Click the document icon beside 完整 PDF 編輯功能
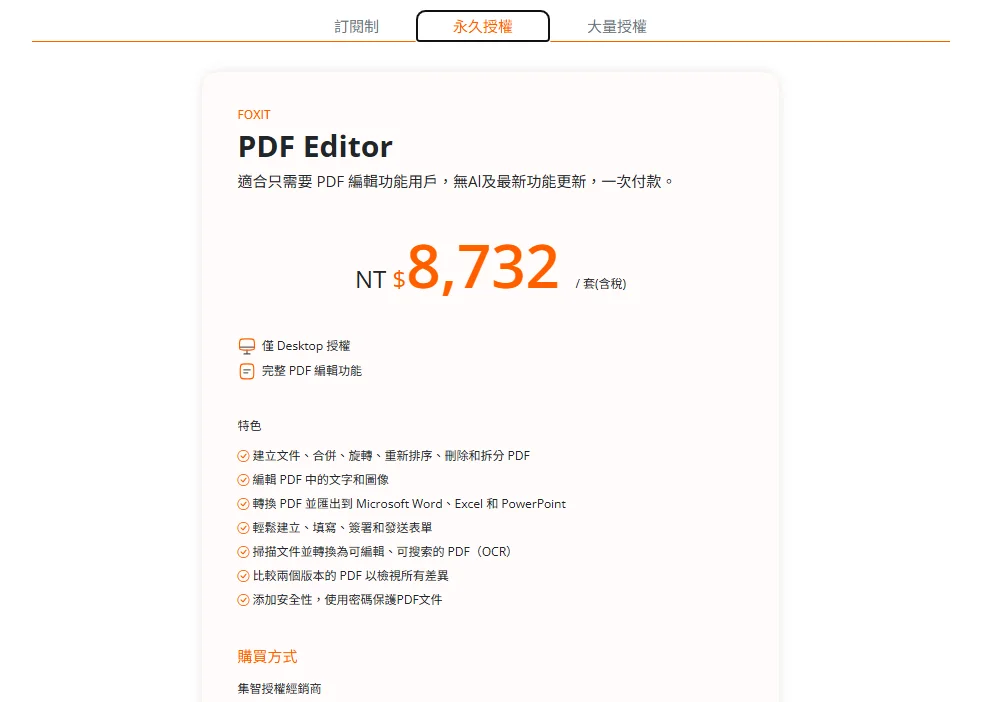 click(247, 371)
